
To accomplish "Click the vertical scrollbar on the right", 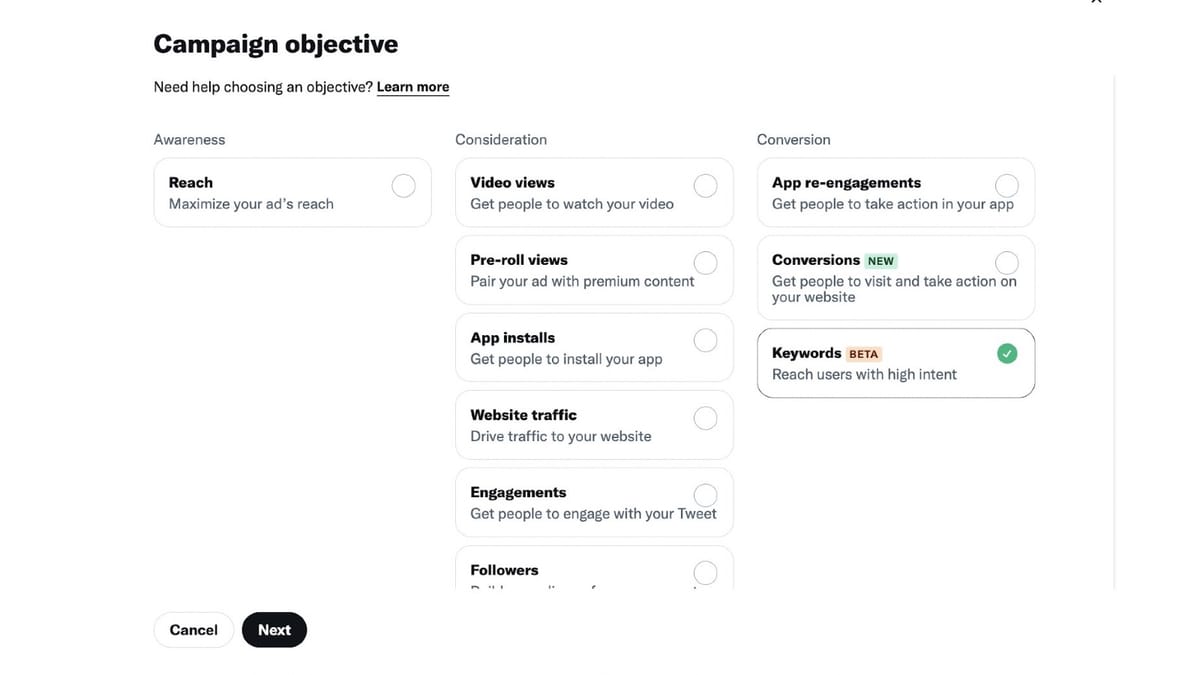I will [x=1113, y=330].
